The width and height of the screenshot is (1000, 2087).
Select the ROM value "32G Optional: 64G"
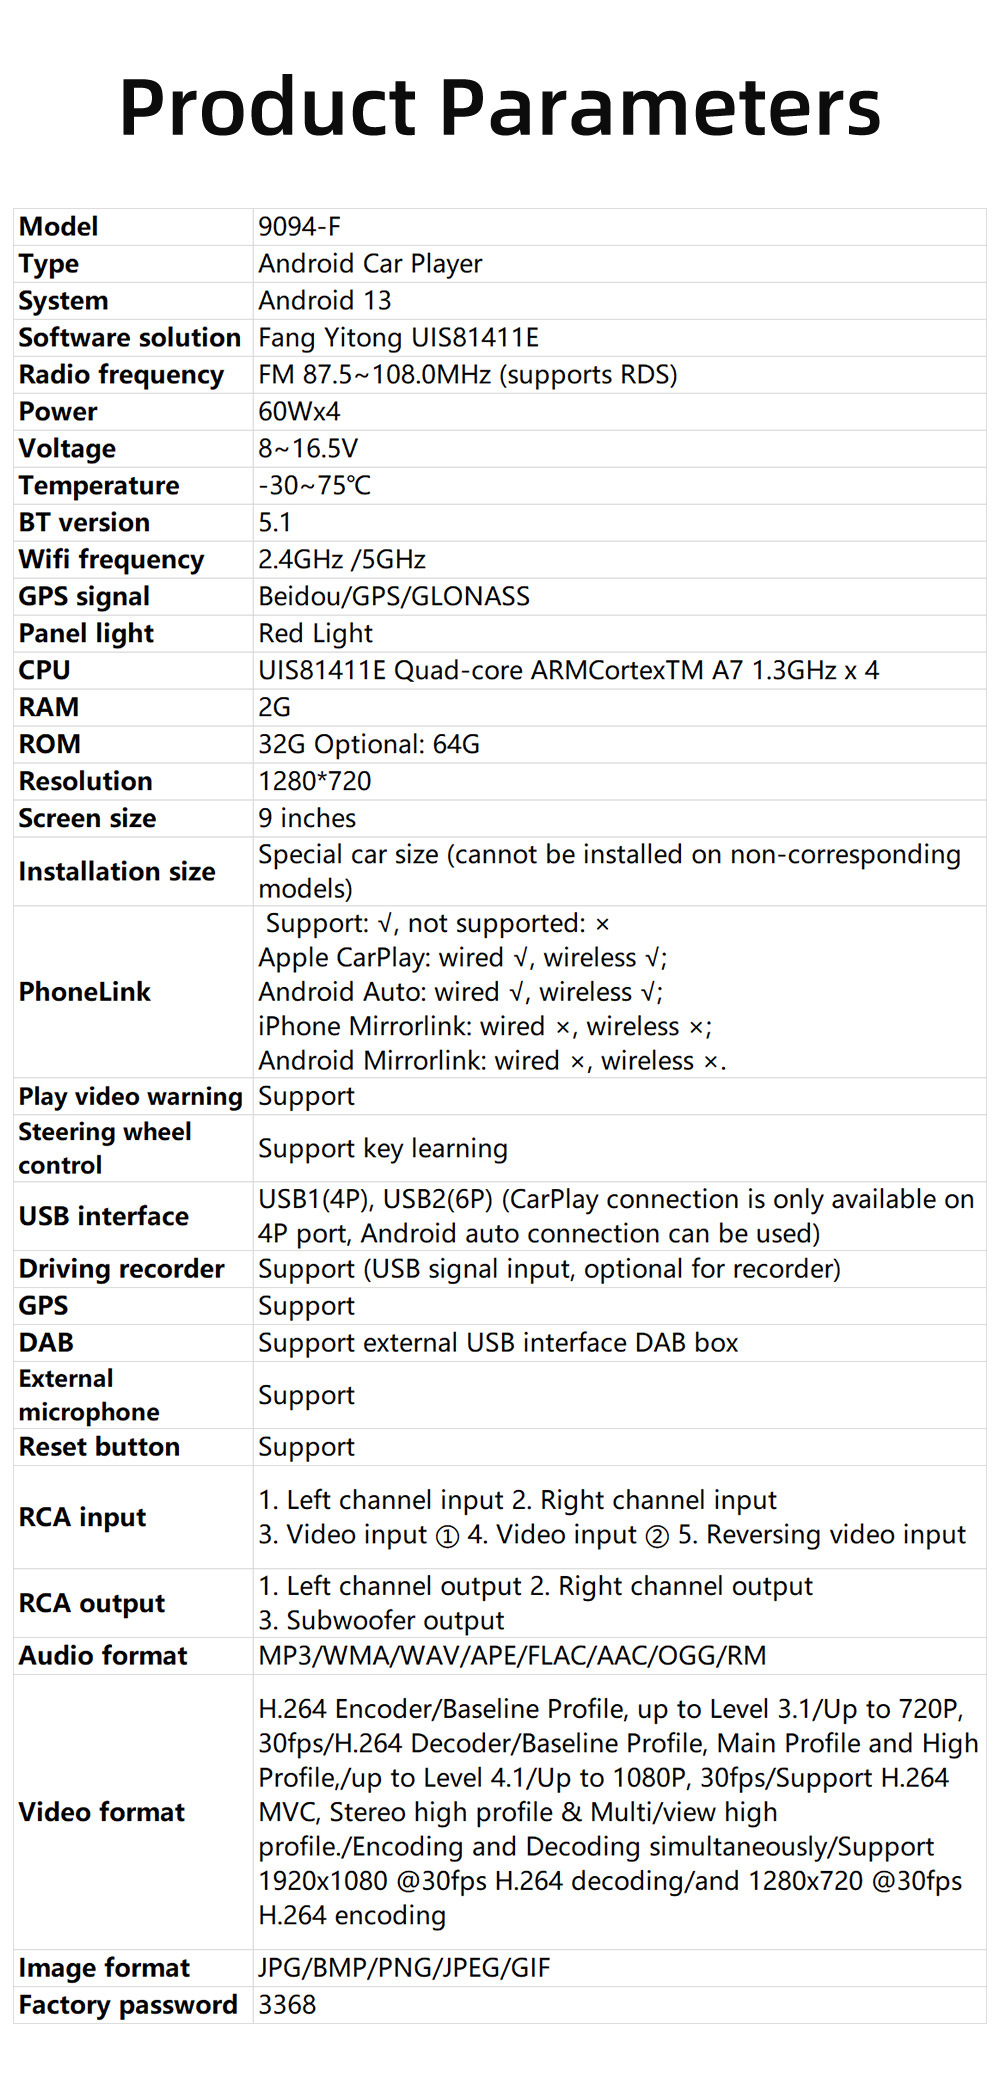click(x=369, y=745)
